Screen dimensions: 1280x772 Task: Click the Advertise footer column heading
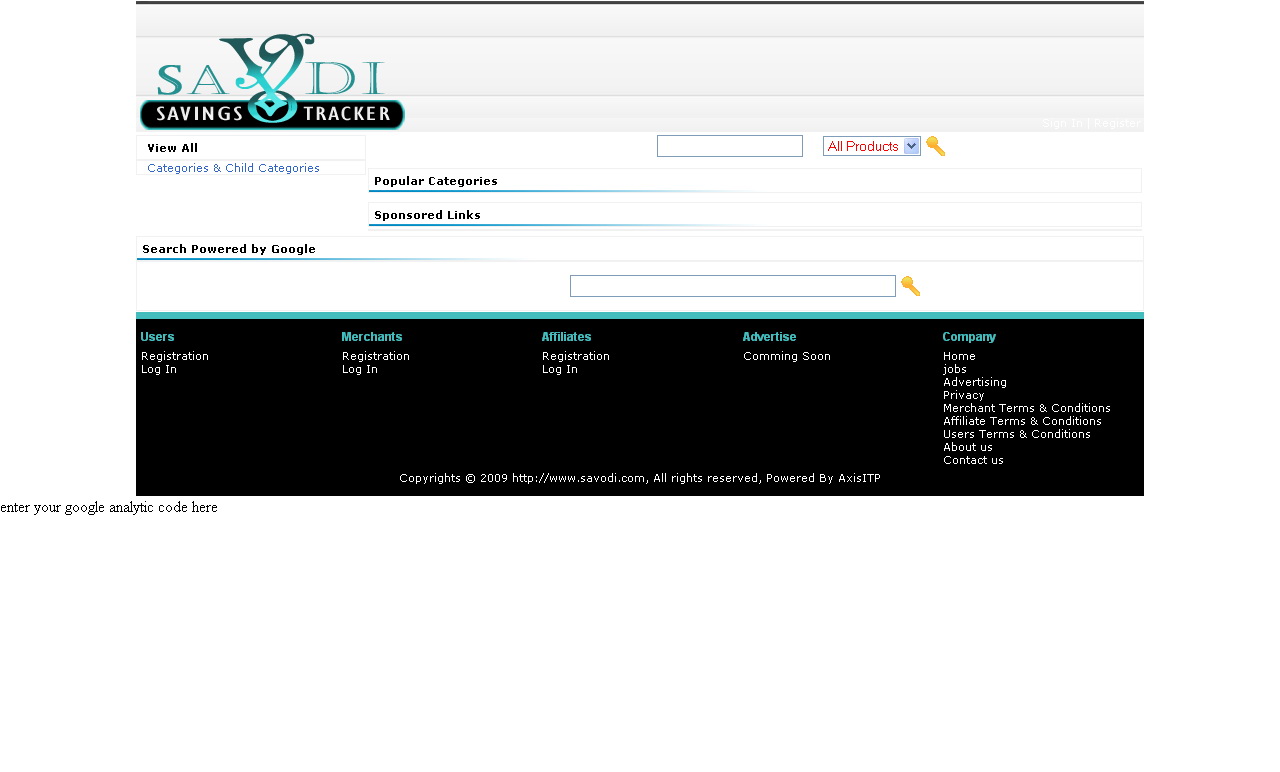[770, 337]
